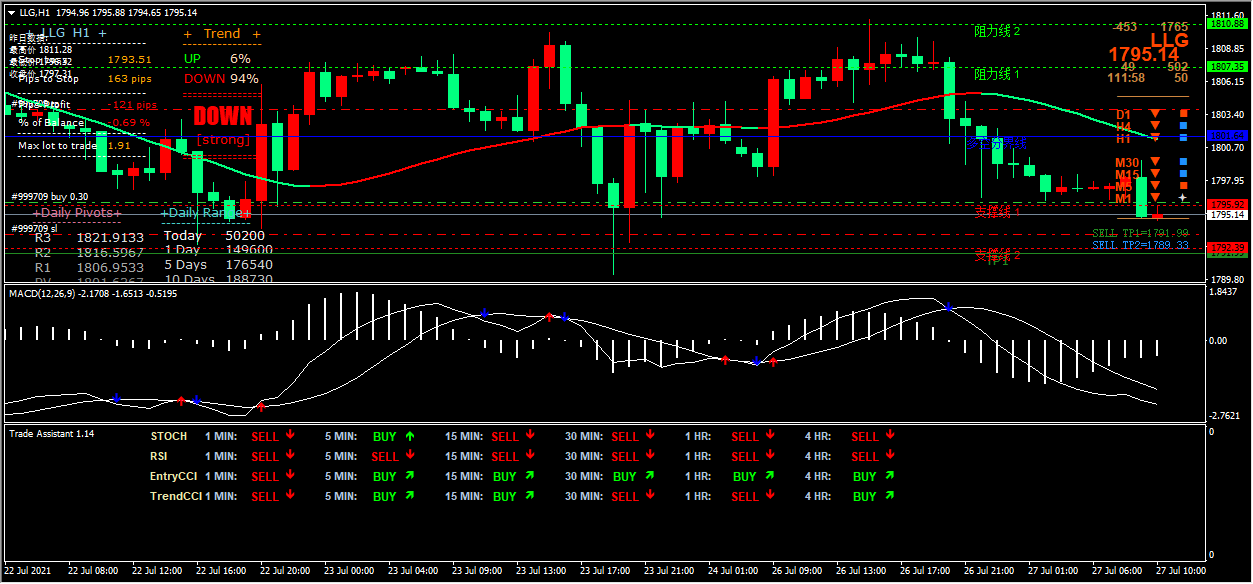
Task: Click the Daily Pivots header
Action: (77, 213)
